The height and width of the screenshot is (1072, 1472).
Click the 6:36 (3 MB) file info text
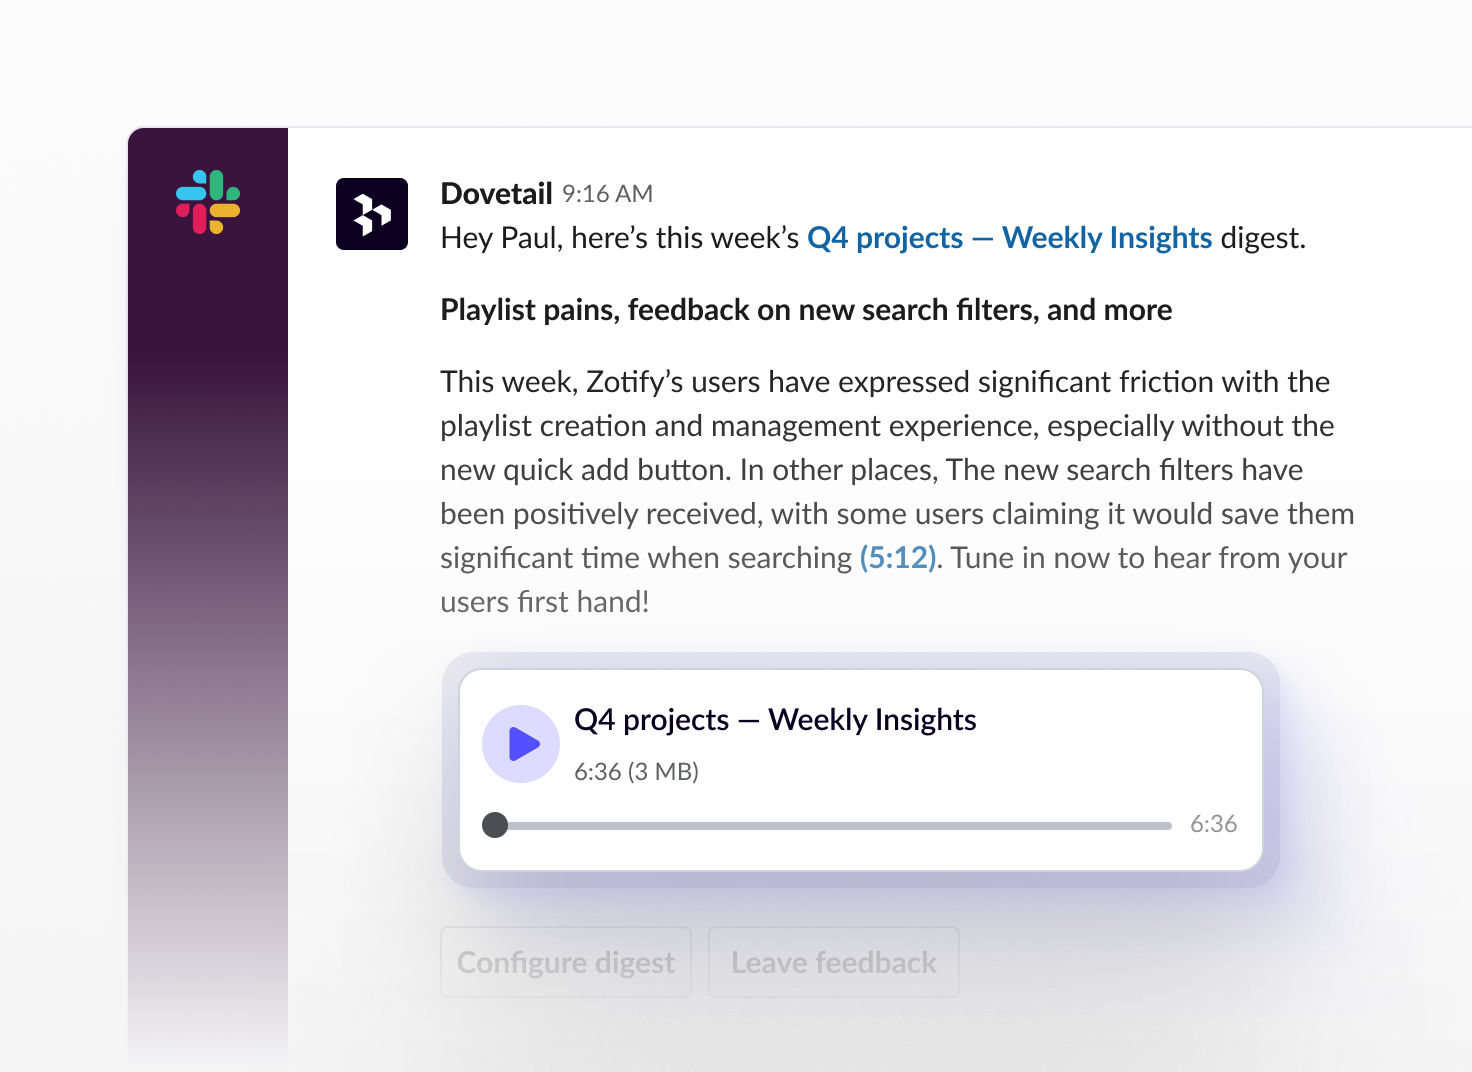click(636, 772)
